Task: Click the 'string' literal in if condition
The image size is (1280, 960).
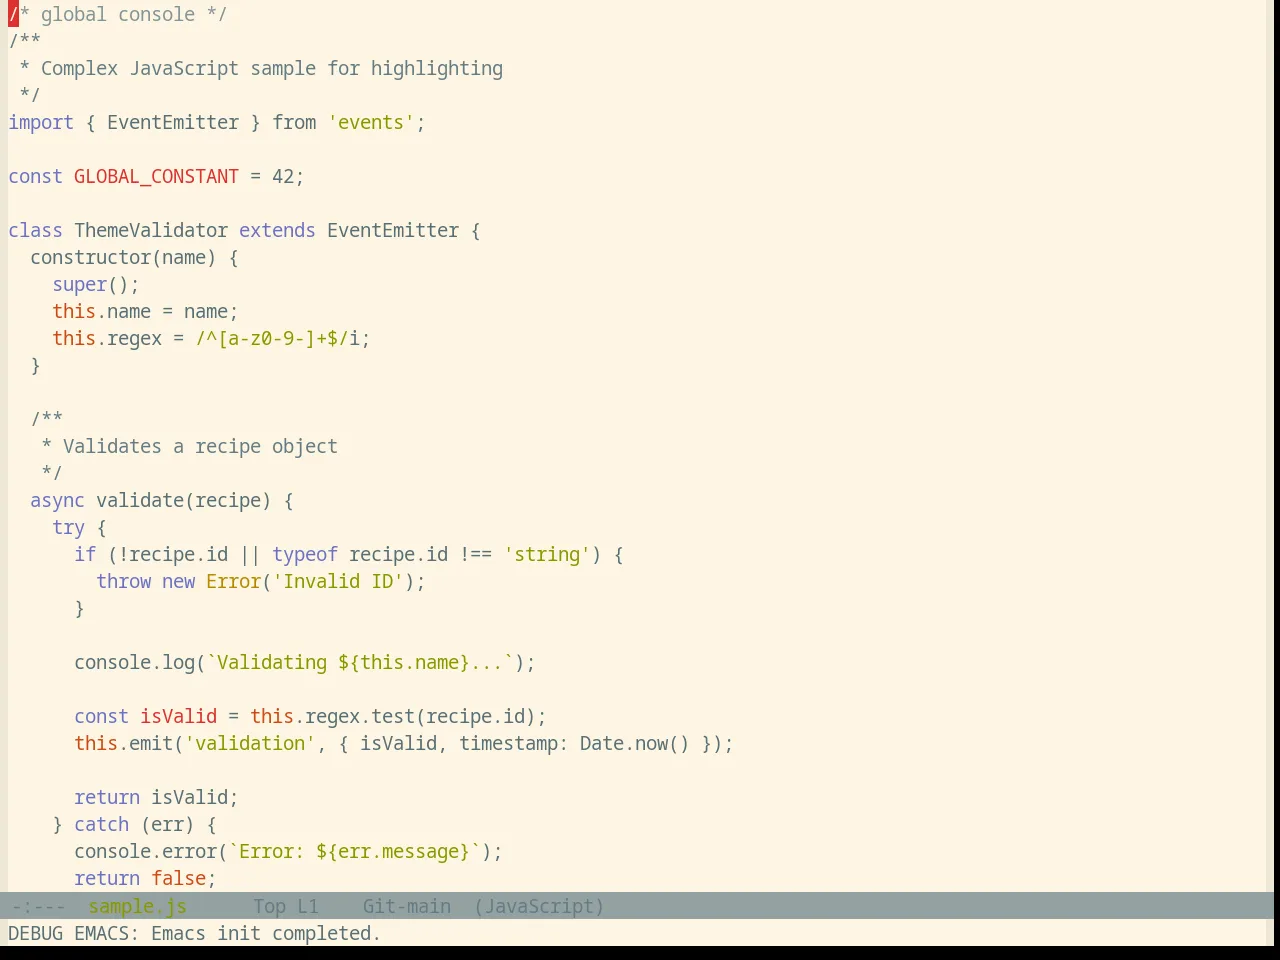Action: [547, 554]
